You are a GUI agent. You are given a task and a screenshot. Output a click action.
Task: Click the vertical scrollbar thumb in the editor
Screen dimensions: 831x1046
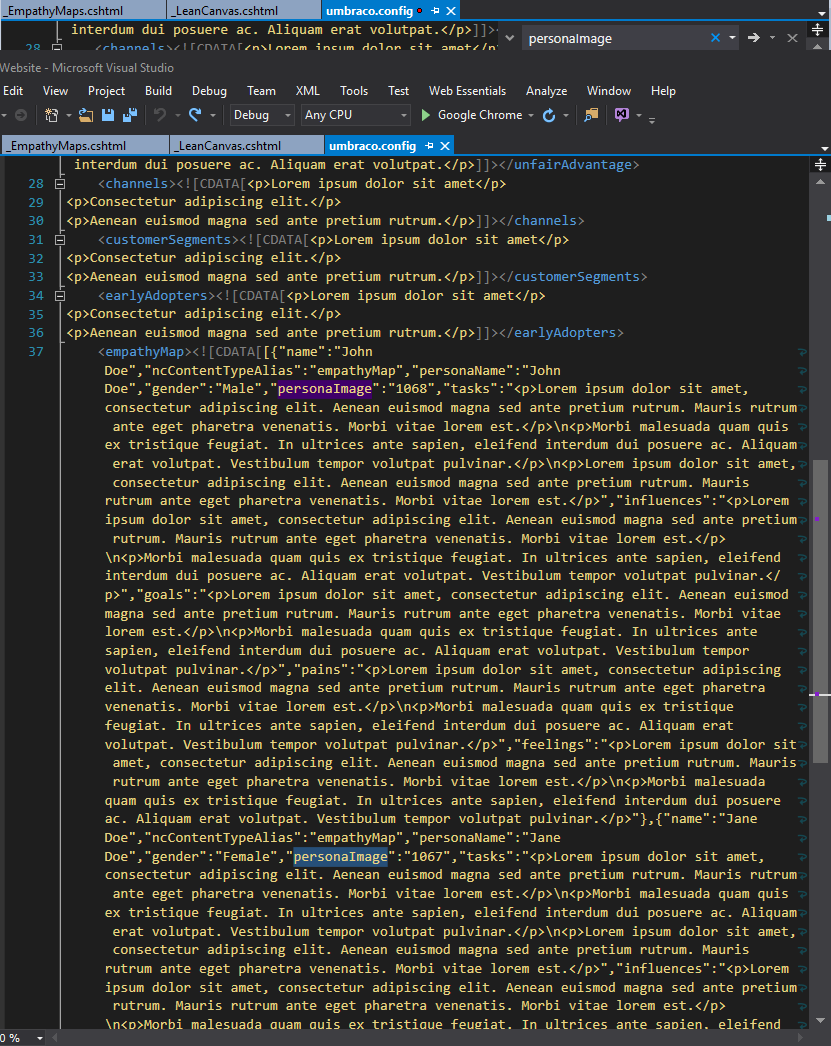(x=820, y=610)
